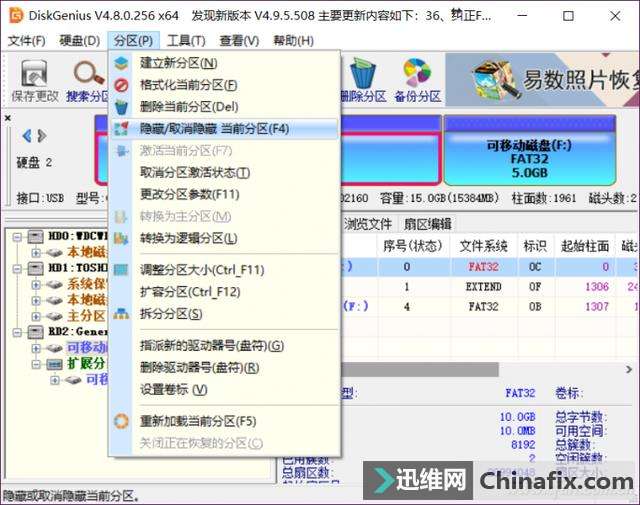
Task: Click the horizontal scrollbar right arrow
Action: tap(629, 369)
